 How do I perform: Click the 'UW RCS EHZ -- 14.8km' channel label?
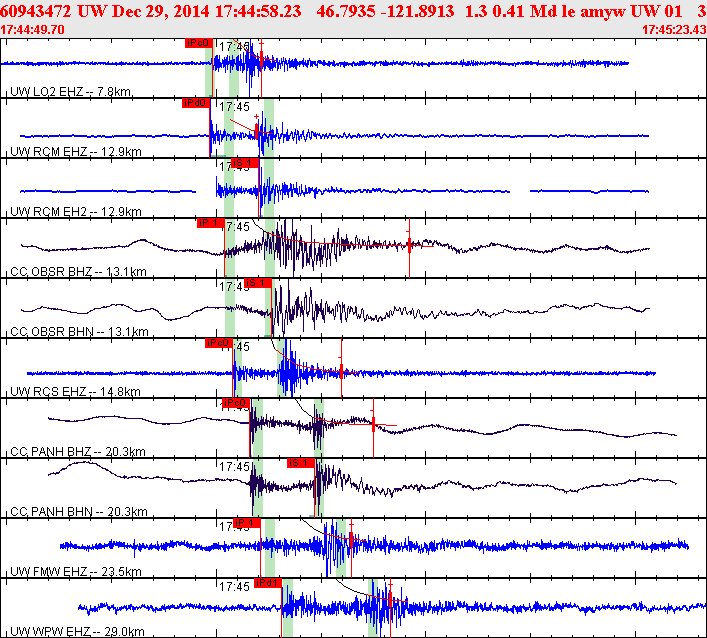point(75,392)
